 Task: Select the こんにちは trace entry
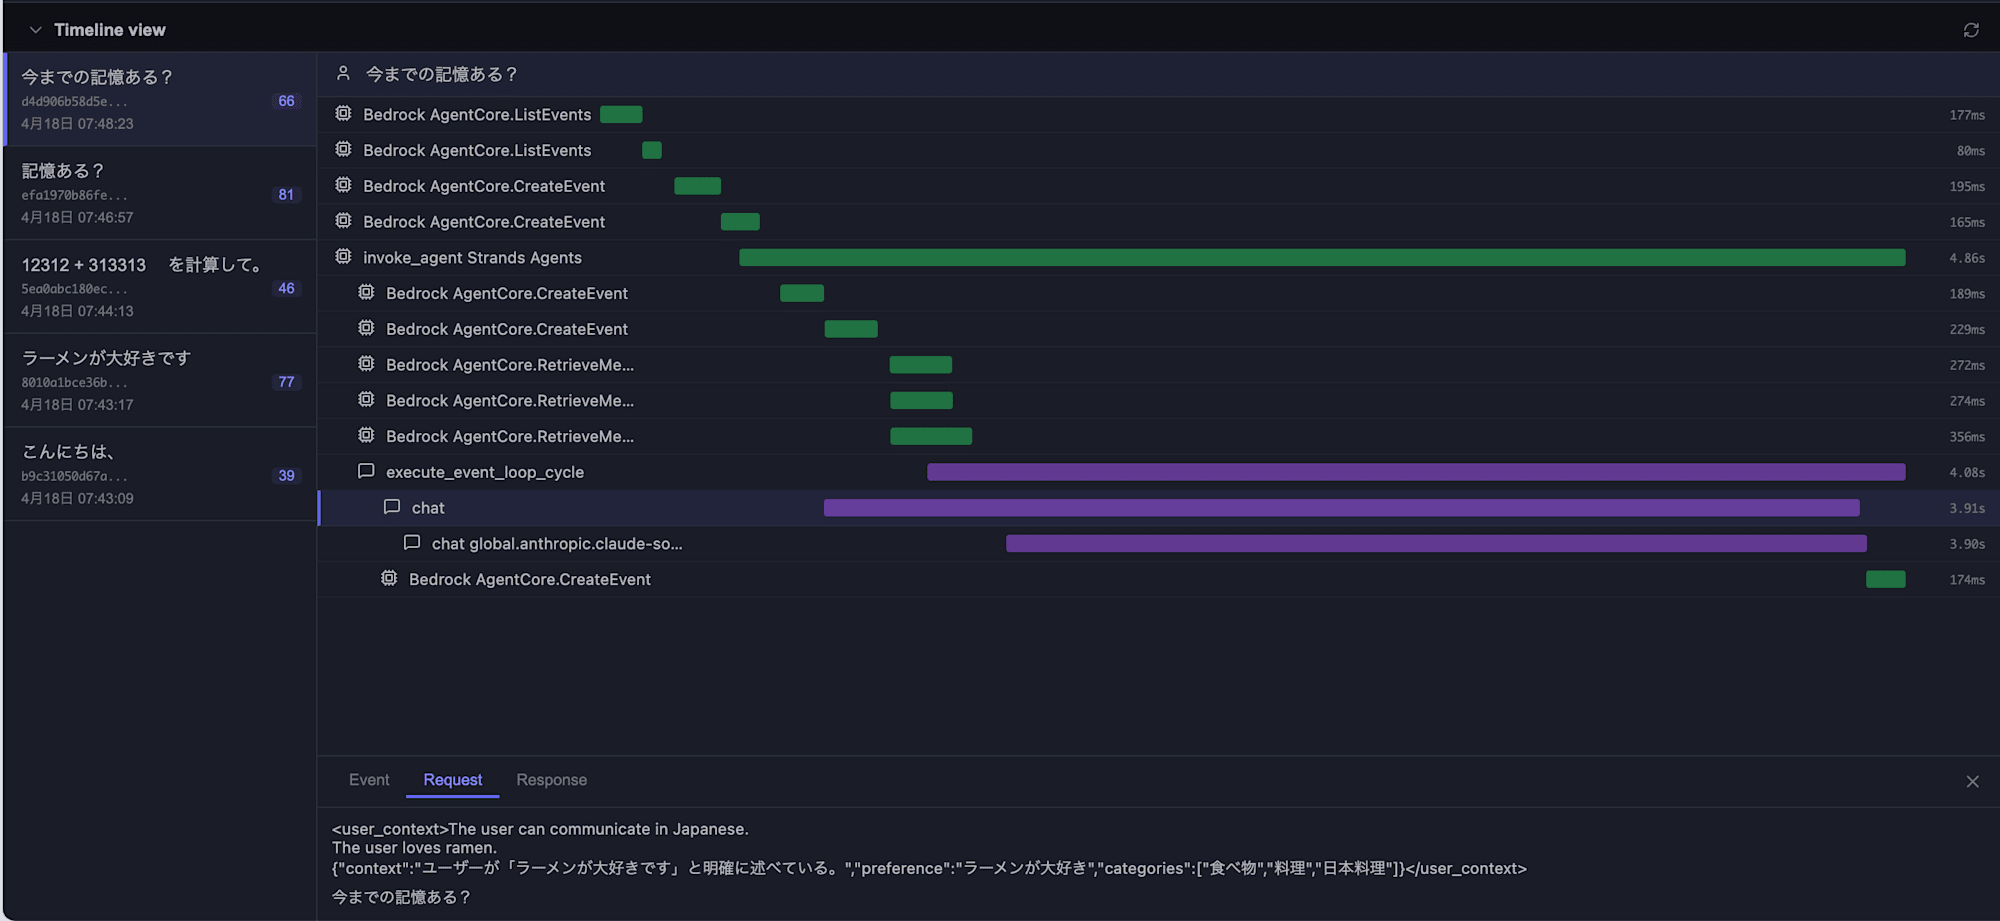pos(160,474)
